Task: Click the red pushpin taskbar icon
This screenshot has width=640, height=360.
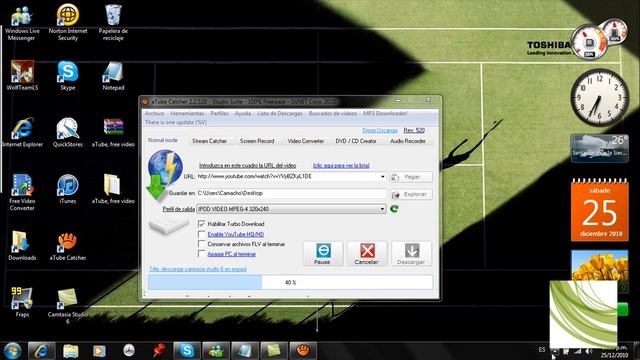Action: [158, 351]
